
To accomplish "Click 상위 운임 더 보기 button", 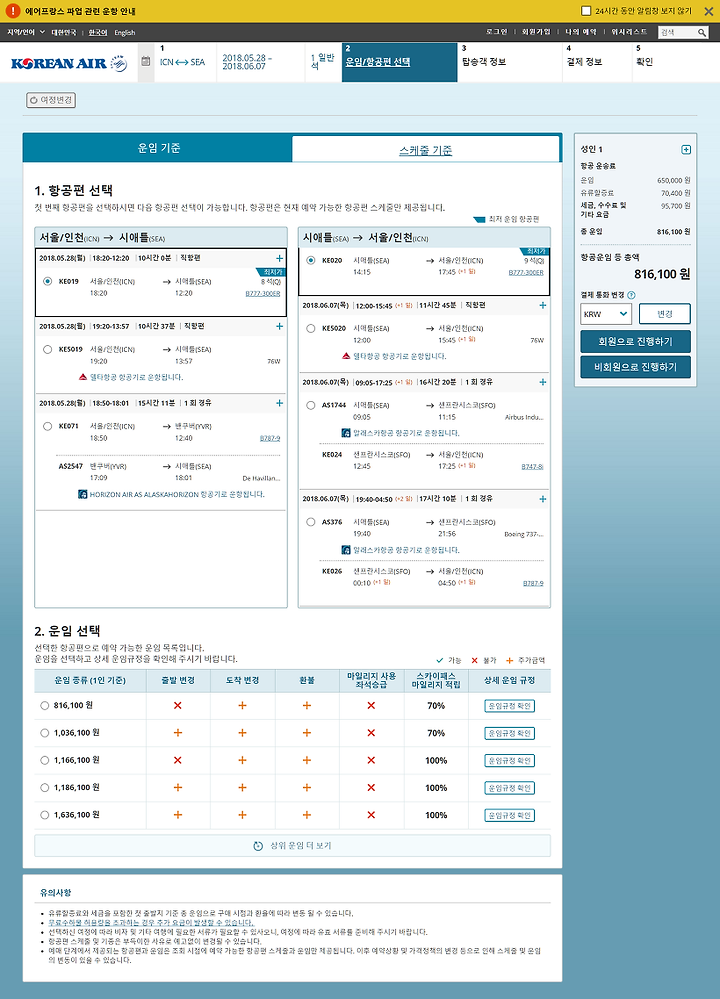I will point(292,846).
